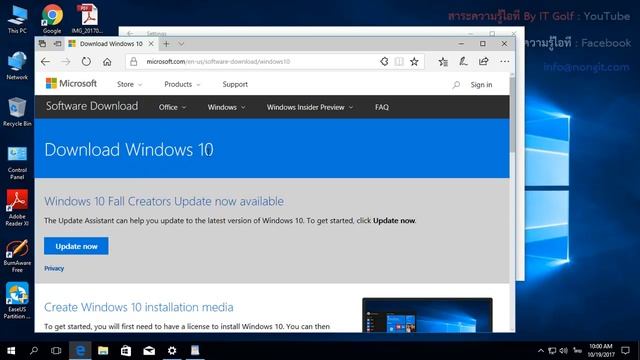Share this web page
Viewport: 640px width, 360px height.
[x=484, y=62]
